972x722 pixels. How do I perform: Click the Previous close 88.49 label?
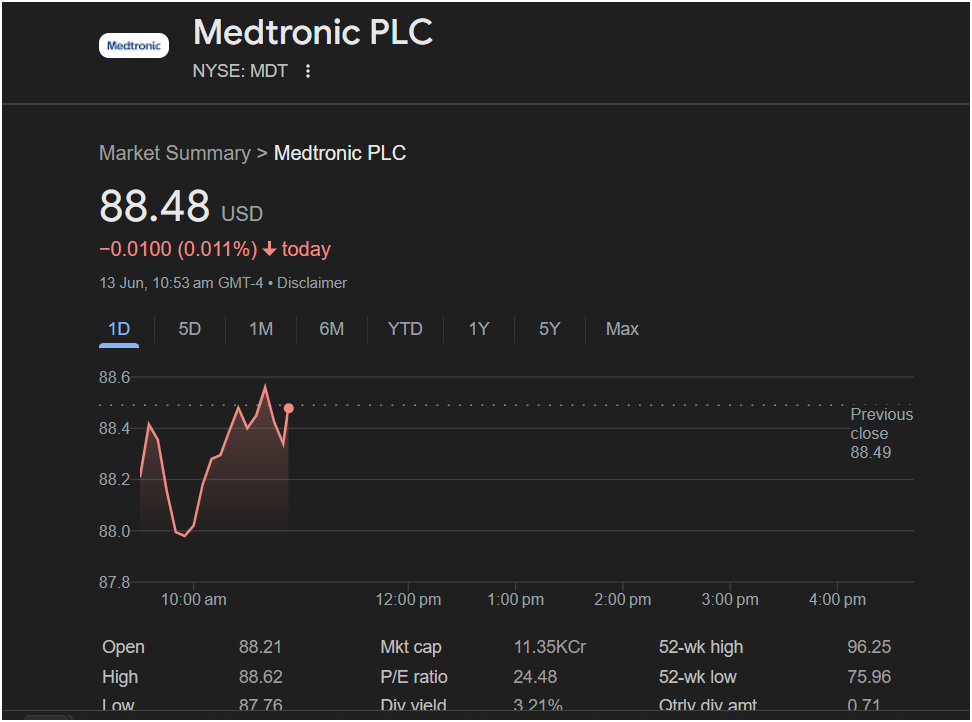pos(880,433)
